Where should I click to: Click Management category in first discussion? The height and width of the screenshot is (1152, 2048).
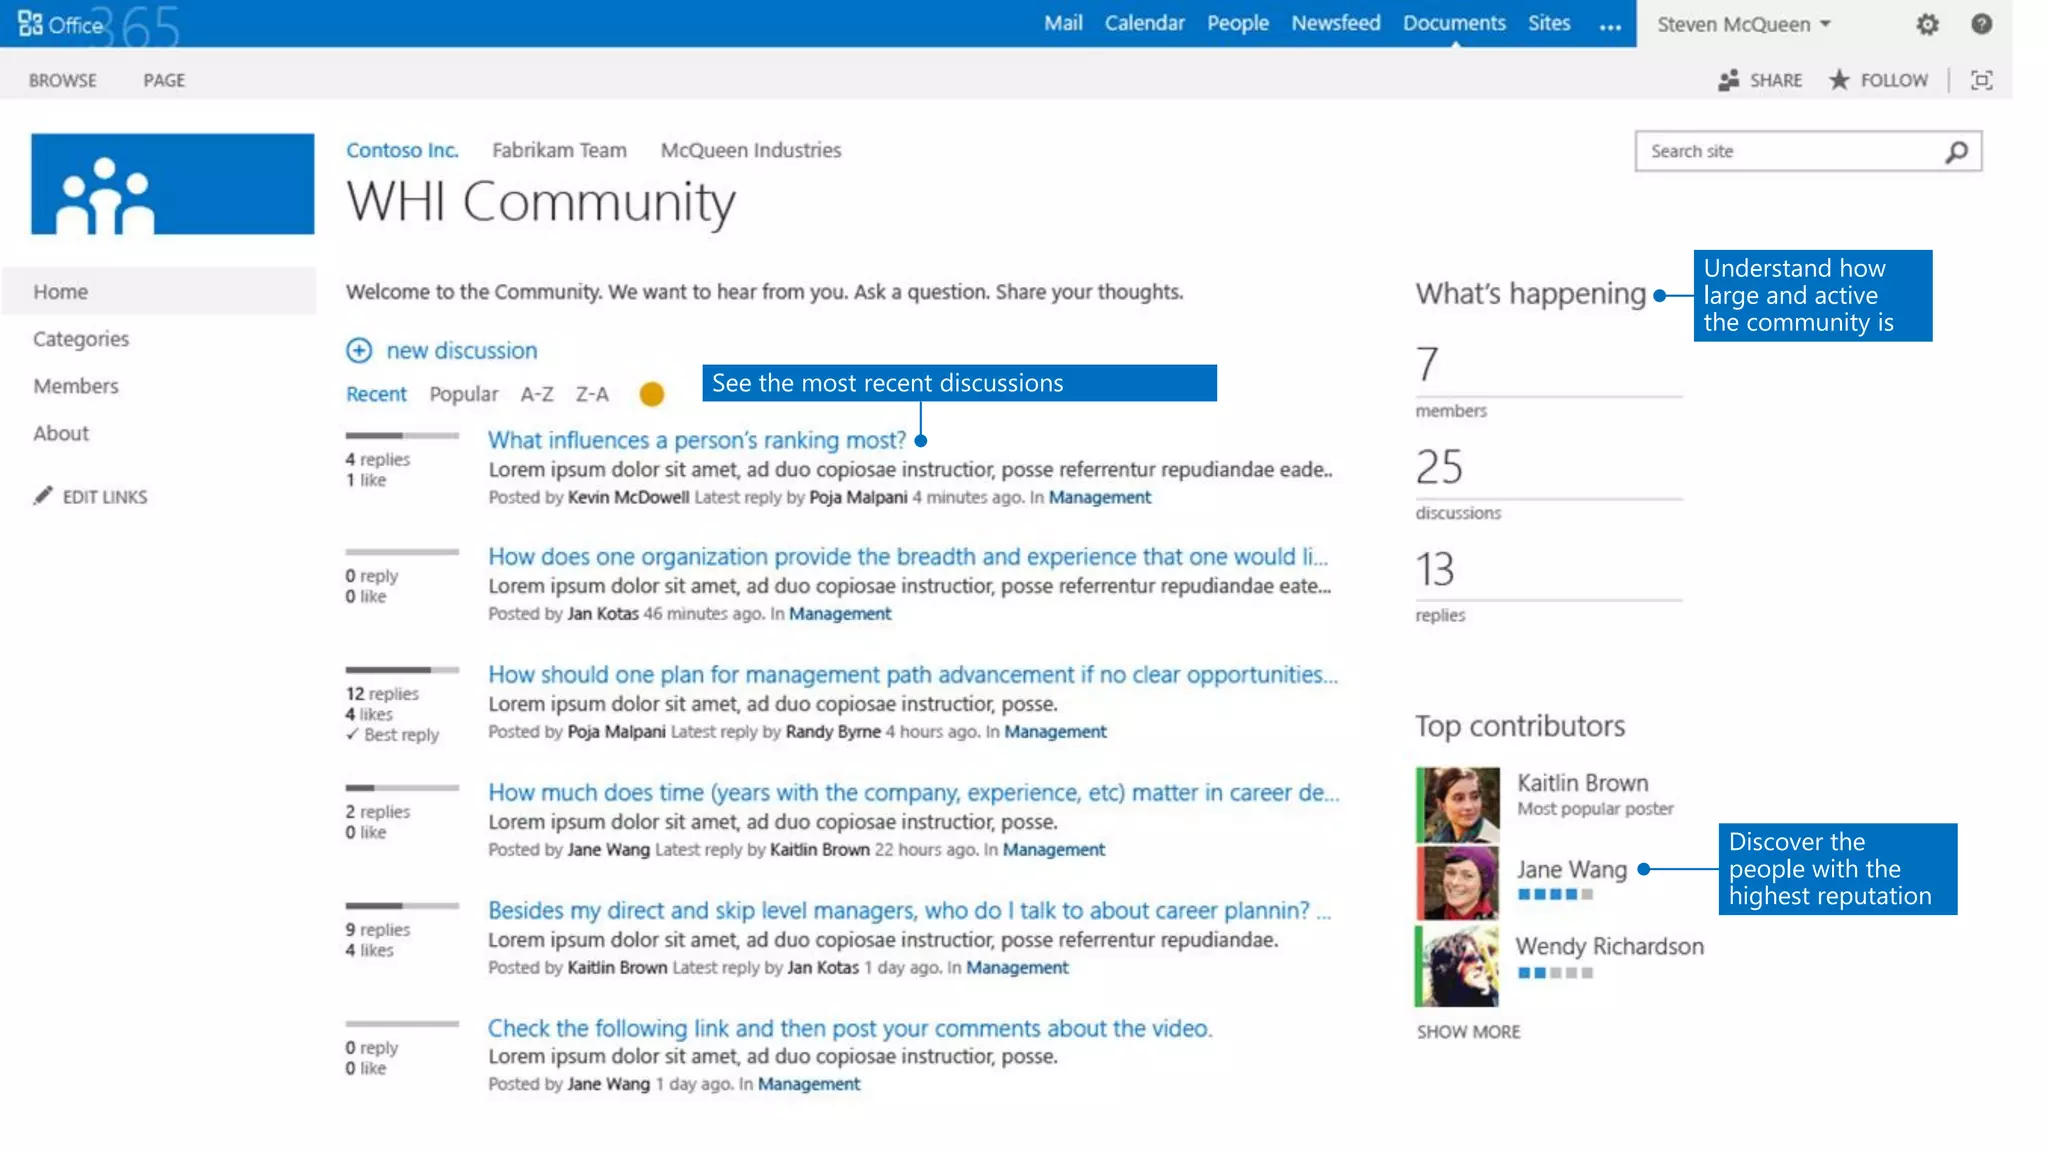point(1100,497)
